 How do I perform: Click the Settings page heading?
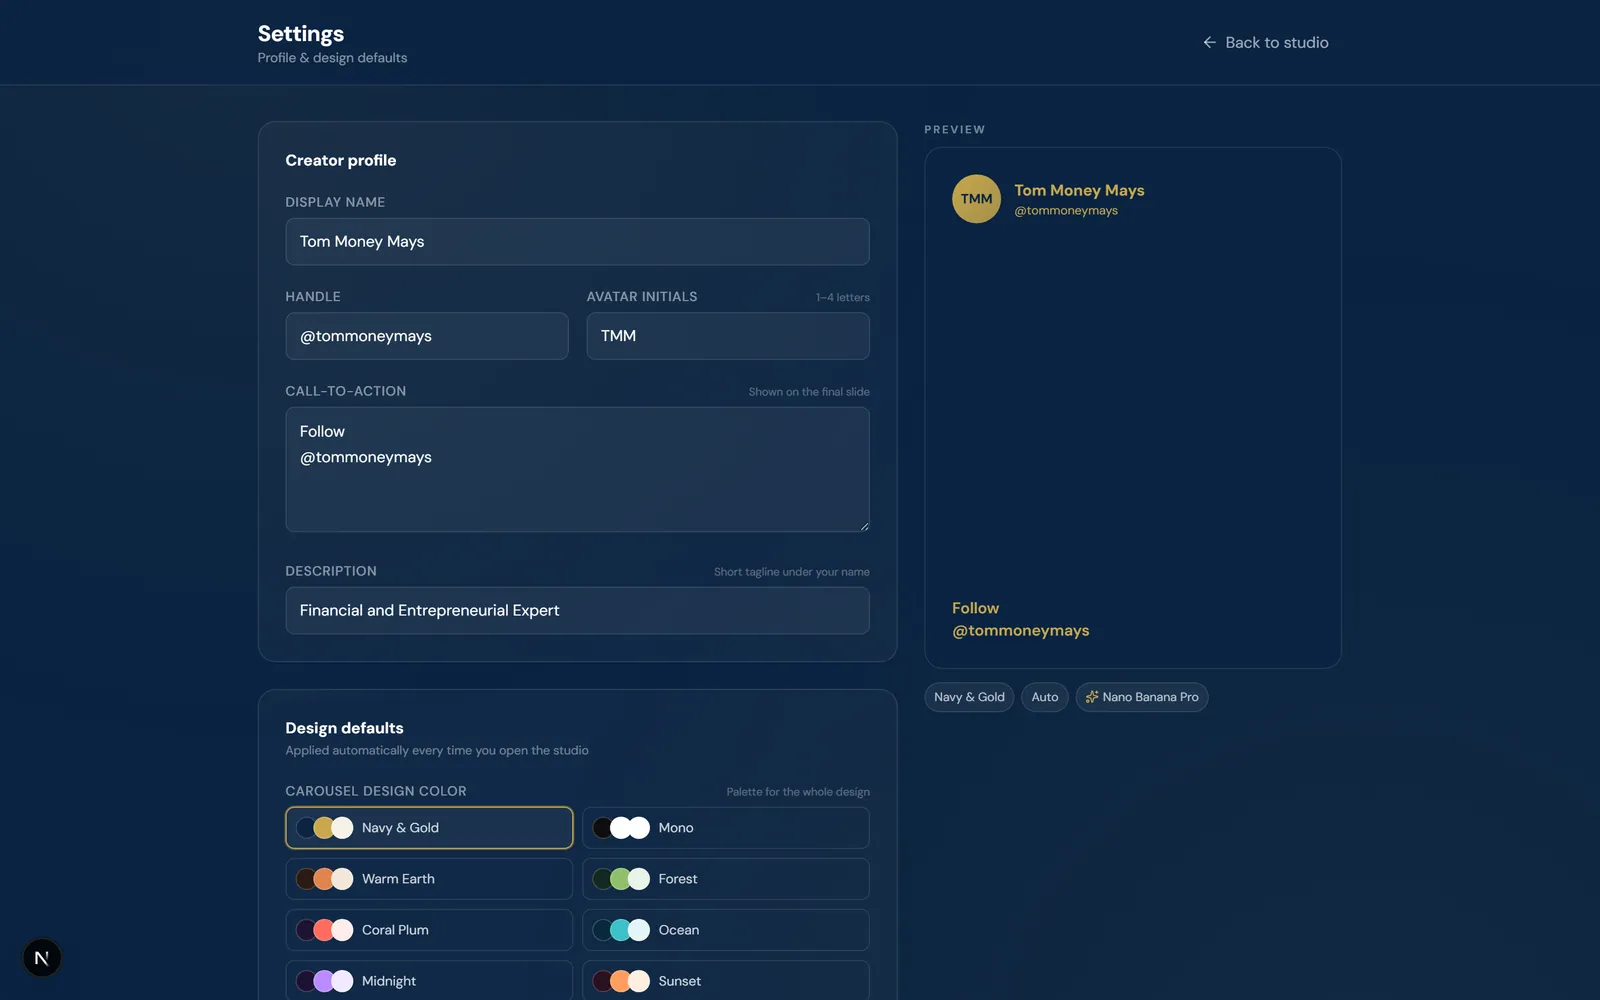click(301, 34)
